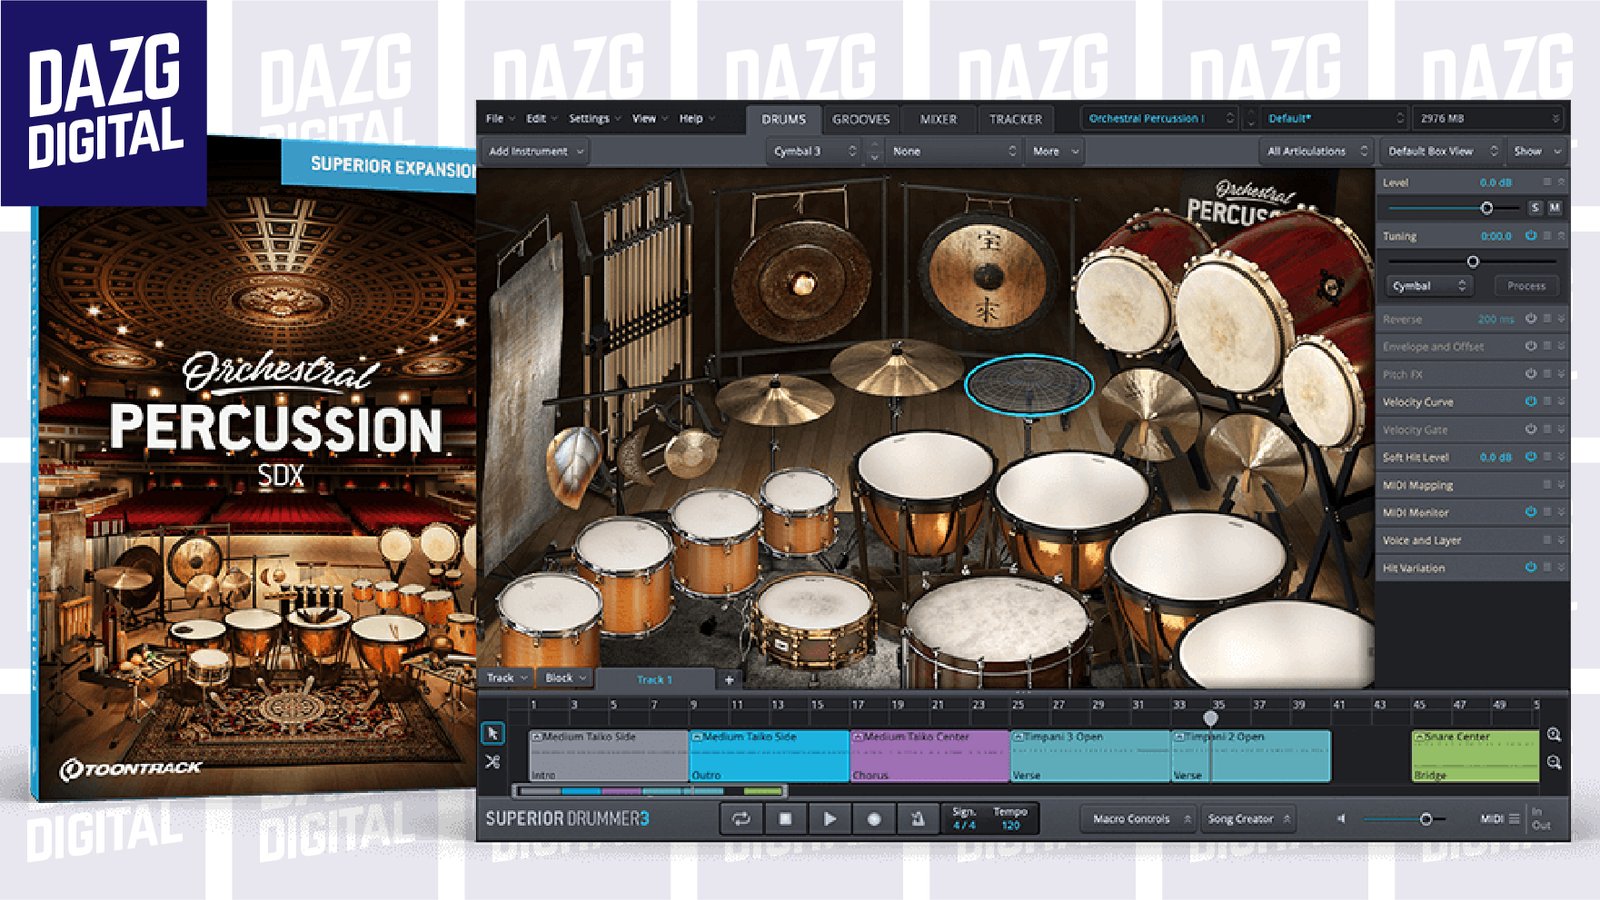The height and width of the screenshot is (900, 1600).
Task: Select the arrow pointer tool in timeline
Action: [492, 734]
